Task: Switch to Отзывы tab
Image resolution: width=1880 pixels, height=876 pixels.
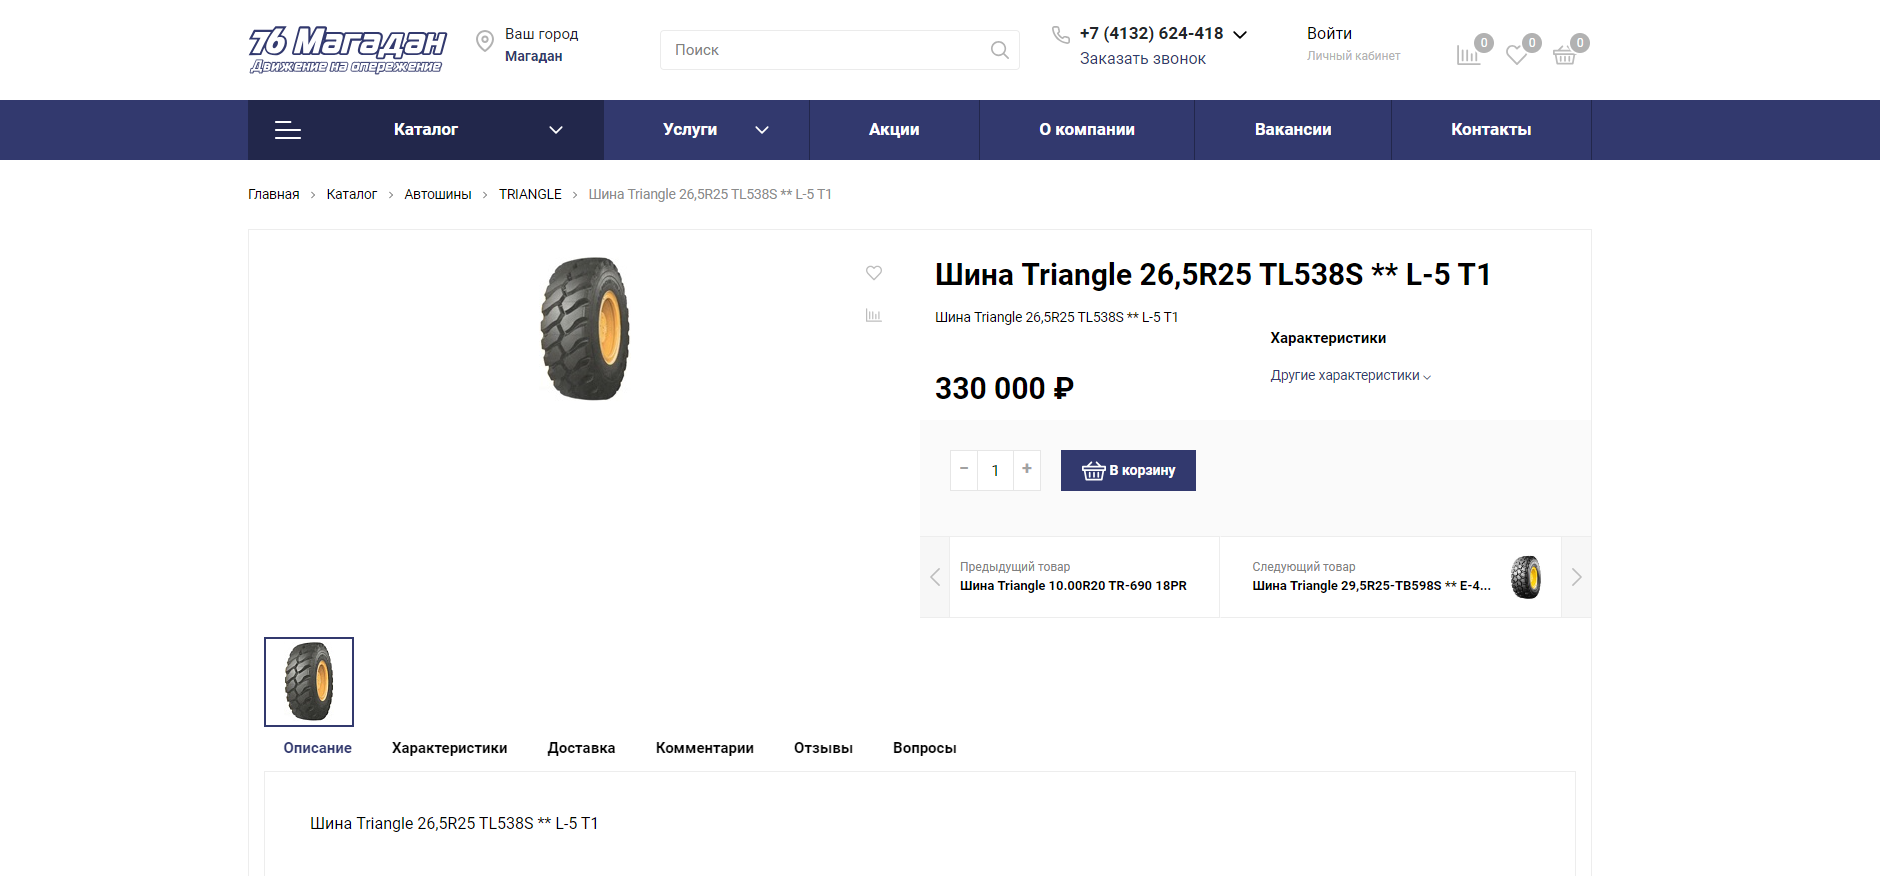Action: (x=823, y=748)
